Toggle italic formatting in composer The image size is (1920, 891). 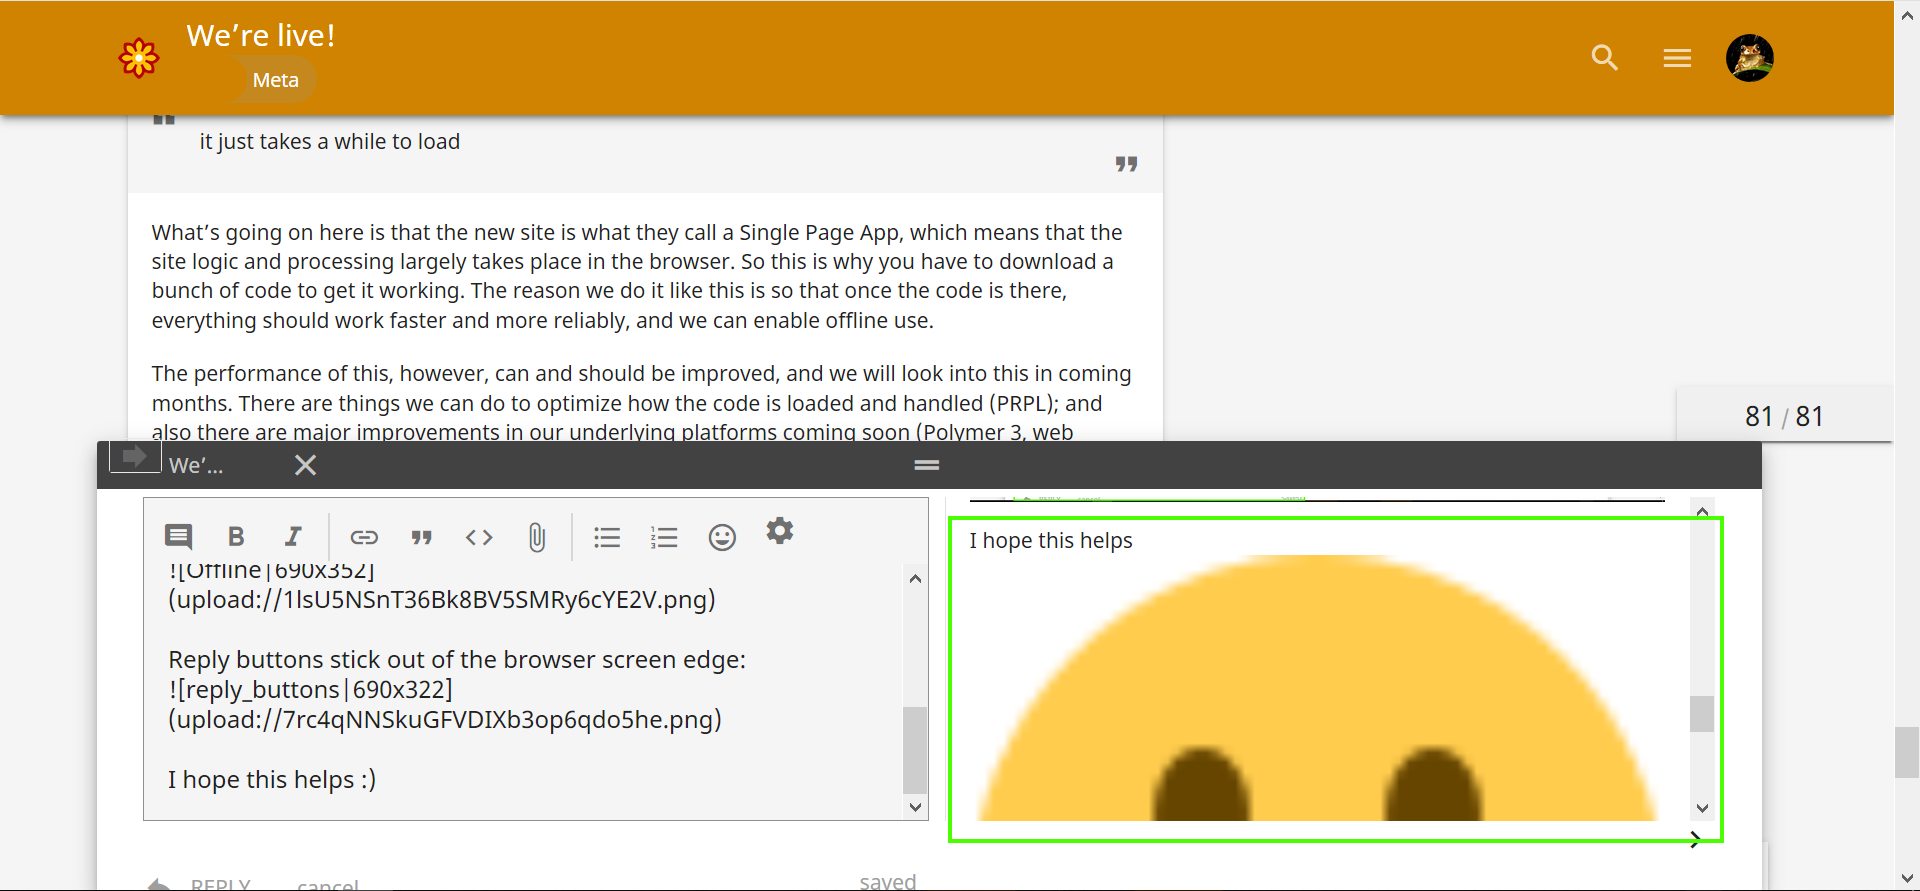tap(293, 537)
